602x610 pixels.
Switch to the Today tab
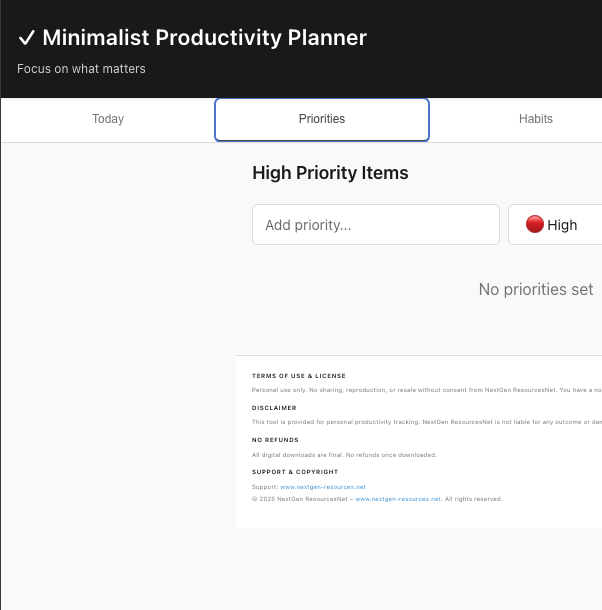108,119
